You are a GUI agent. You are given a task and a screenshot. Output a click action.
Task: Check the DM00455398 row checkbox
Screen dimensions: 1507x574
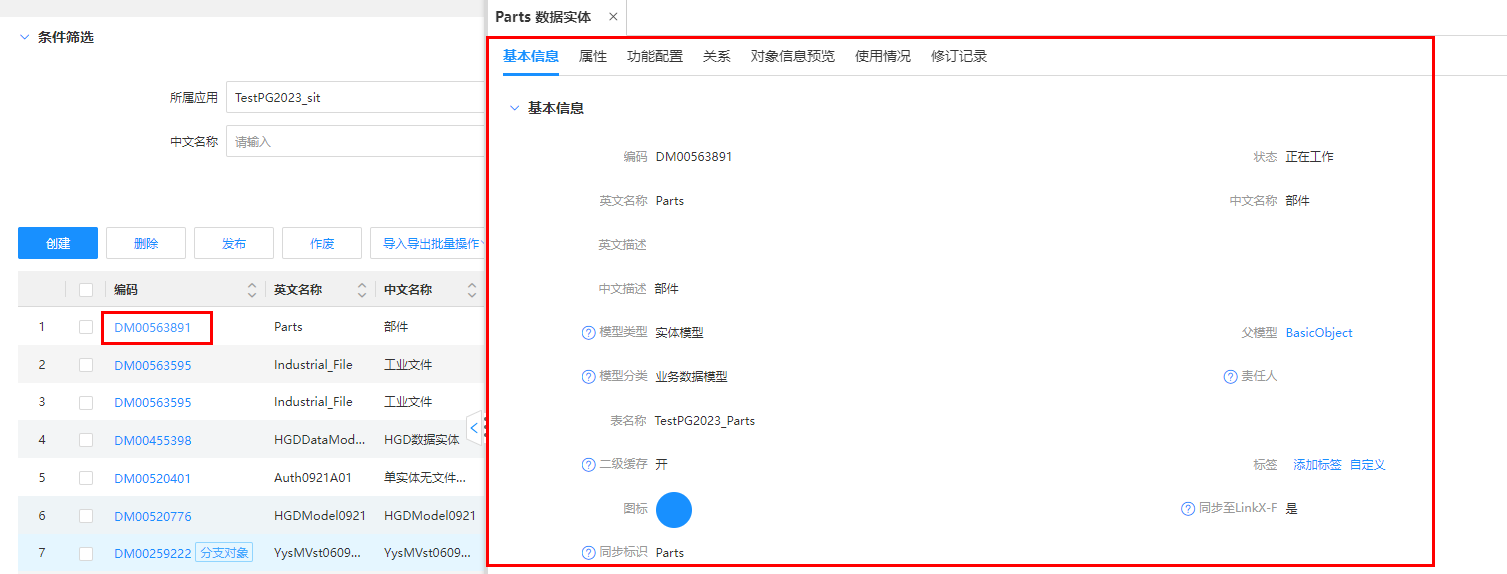86,441
